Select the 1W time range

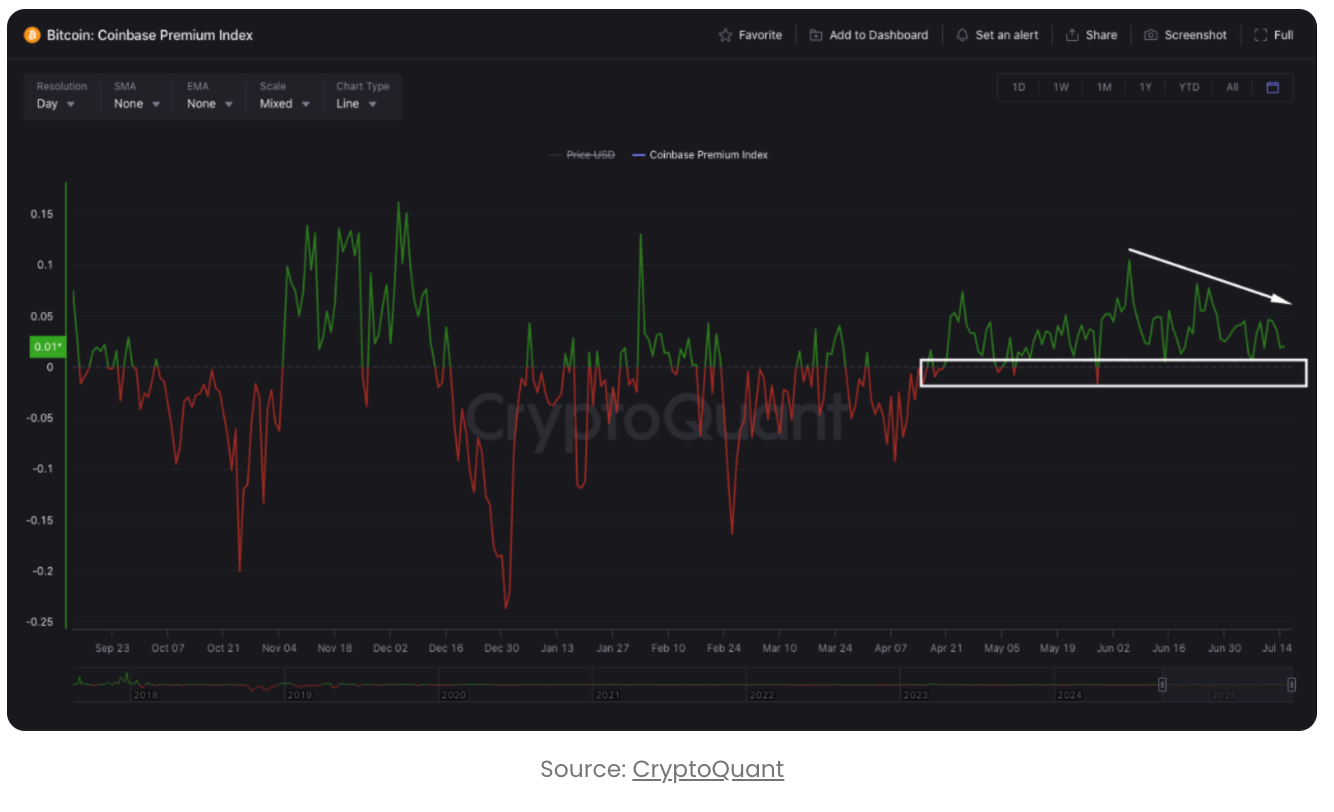[1061, 87]
